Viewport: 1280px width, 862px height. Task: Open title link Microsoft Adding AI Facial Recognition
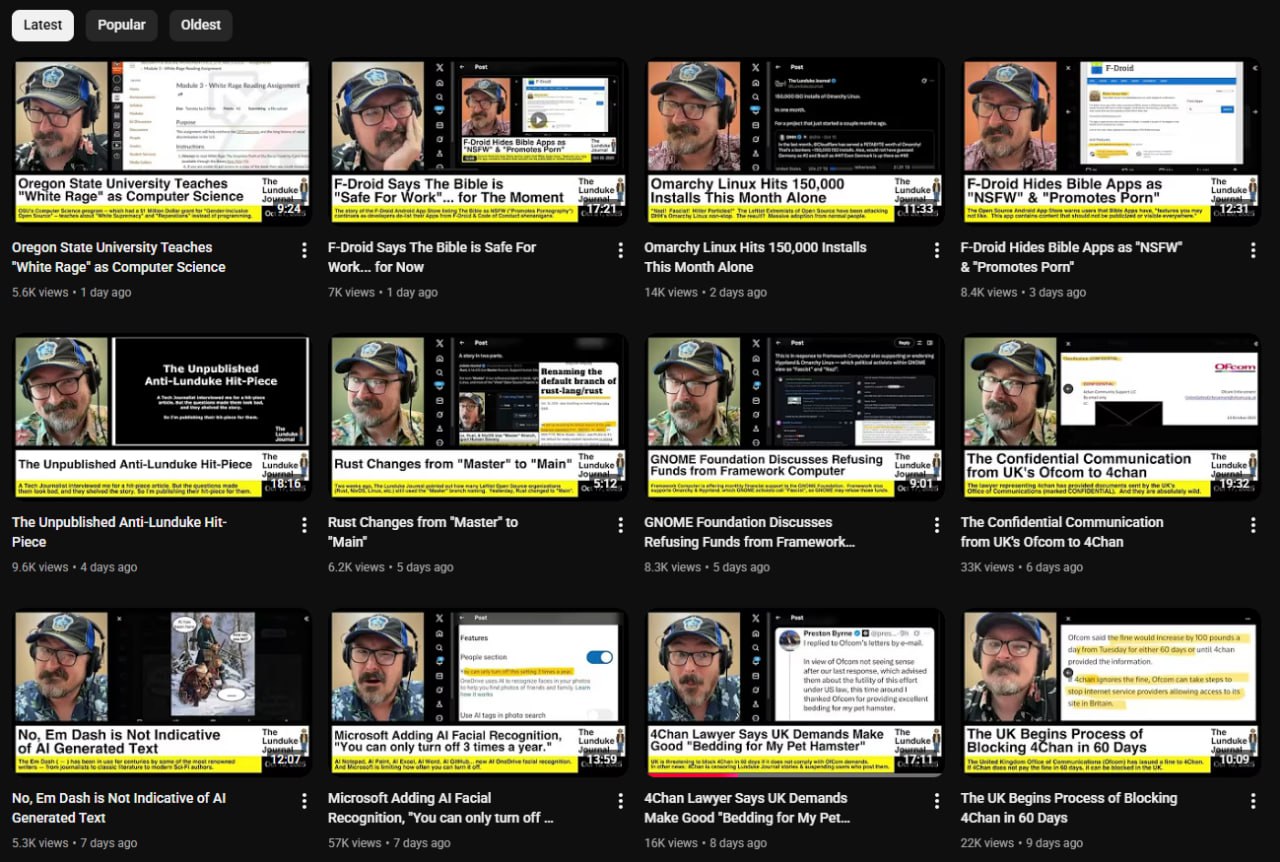[441, 808]
